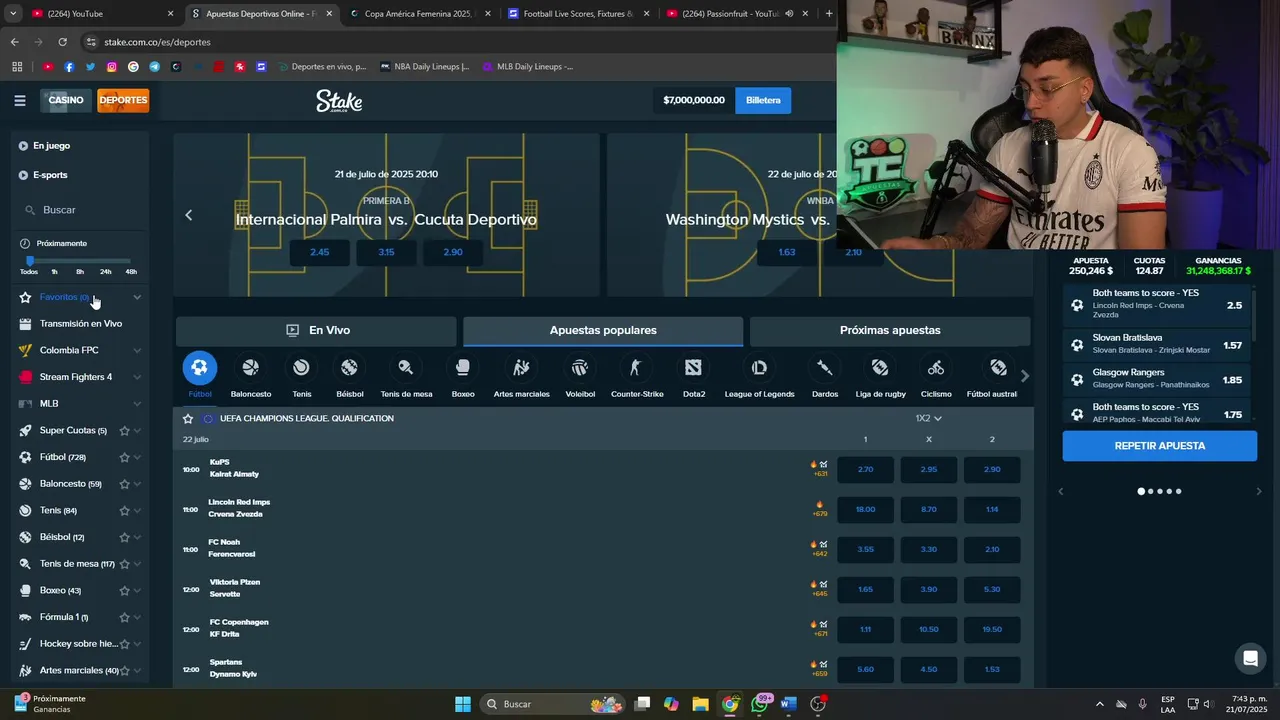1280x720 pixels.
Task: Select the Fútbol sport icon
Action: click(x=200, y=368)
